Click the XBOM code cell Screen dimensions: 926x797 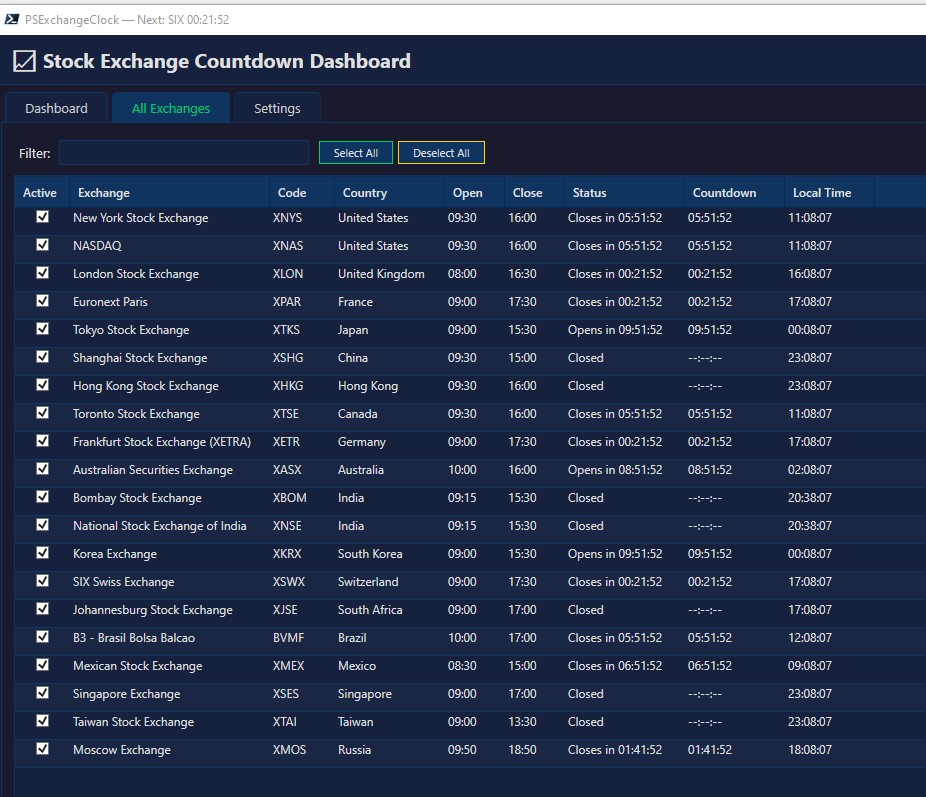(289, 498)
